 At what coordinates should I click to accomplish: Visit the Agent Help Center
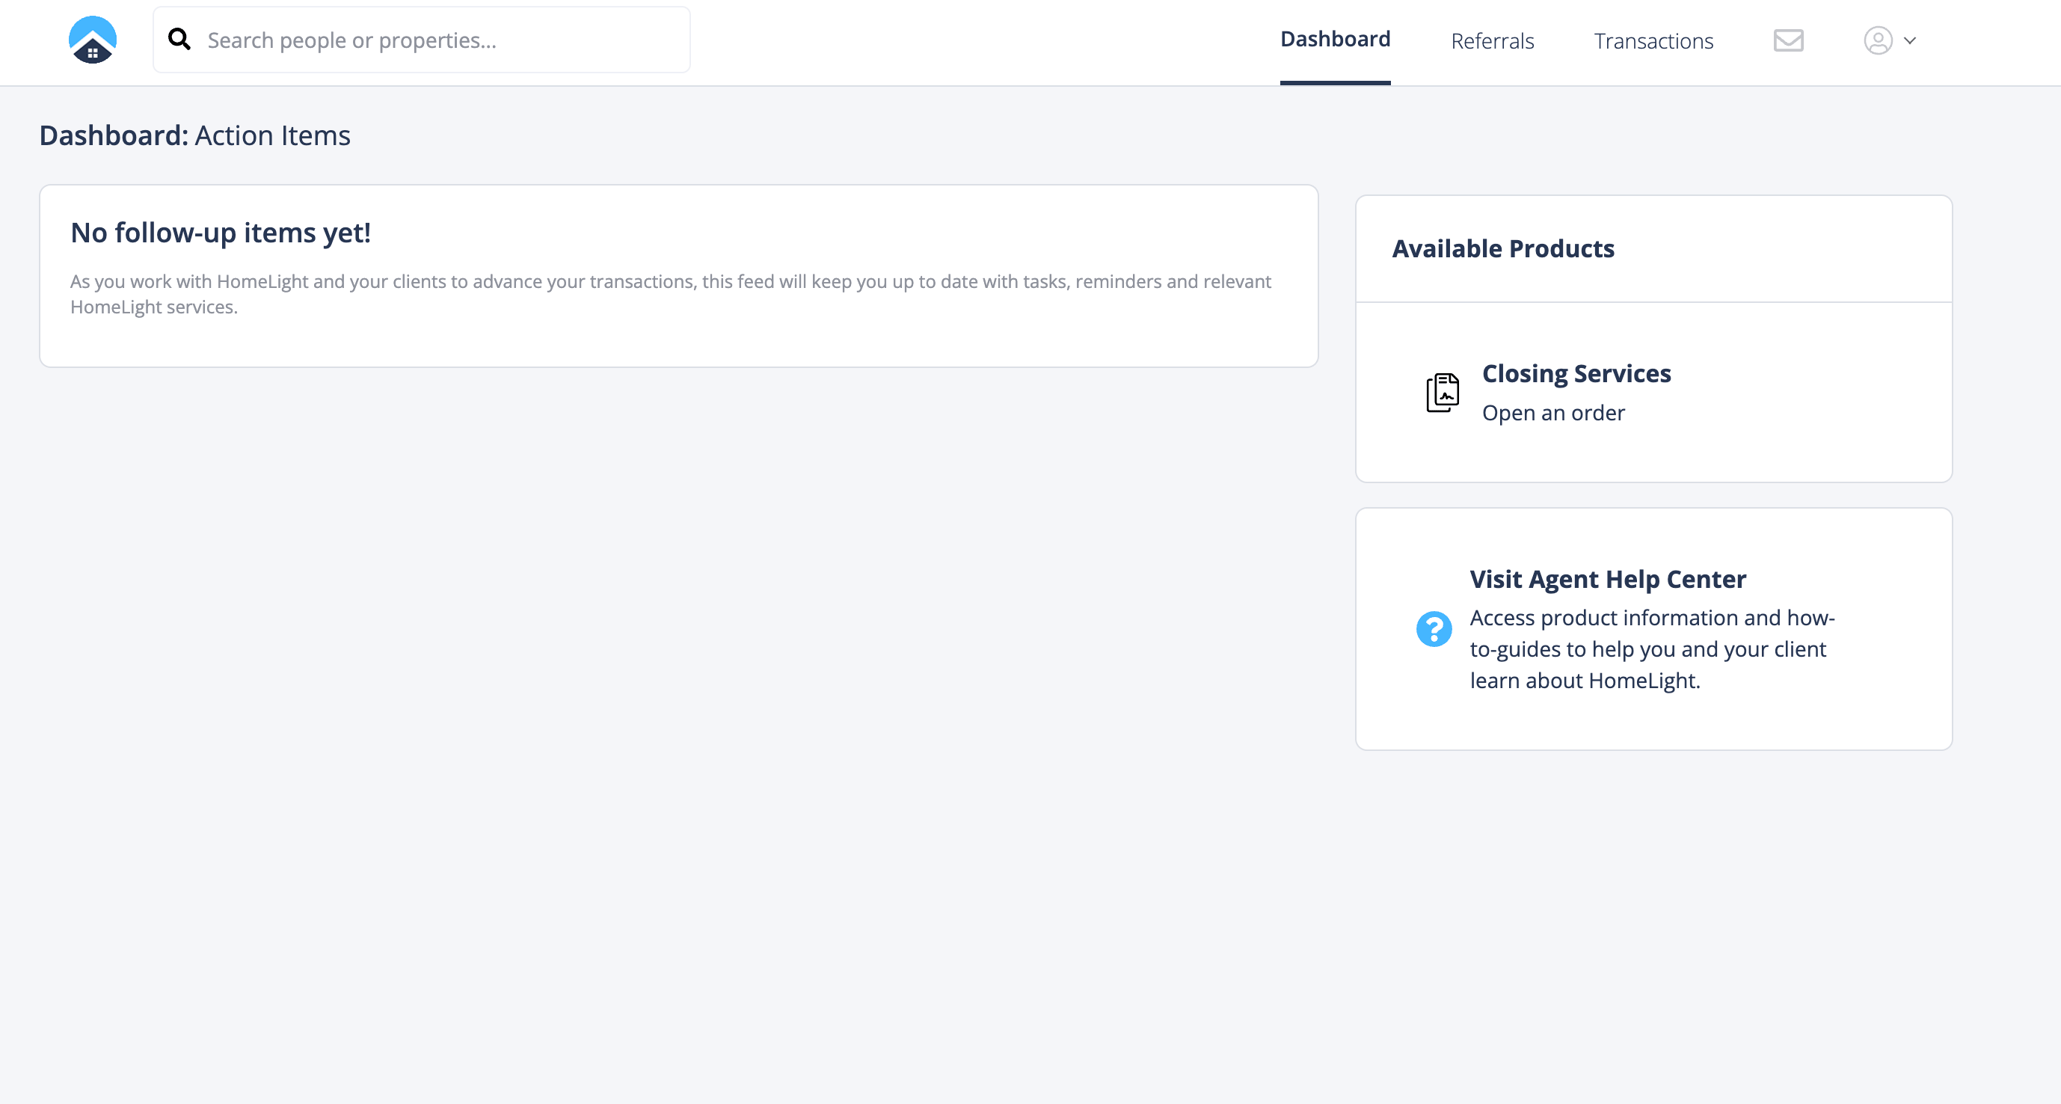[x=1607, y=578]
